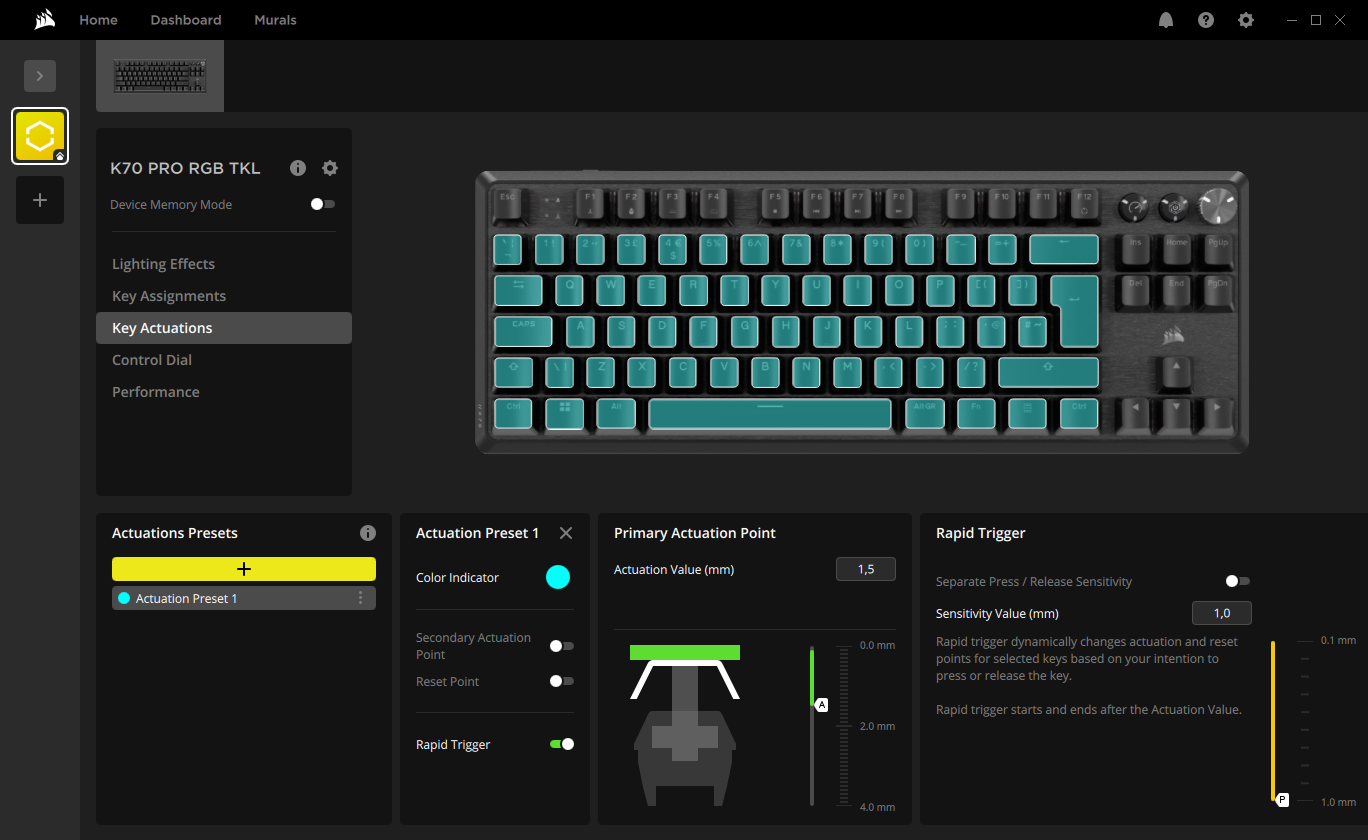Image resolution: width=1368 pixels, height=840 pixels.
Task: Show K70 PRO RGB TKL device info
Action: click(x=298, y=168)
